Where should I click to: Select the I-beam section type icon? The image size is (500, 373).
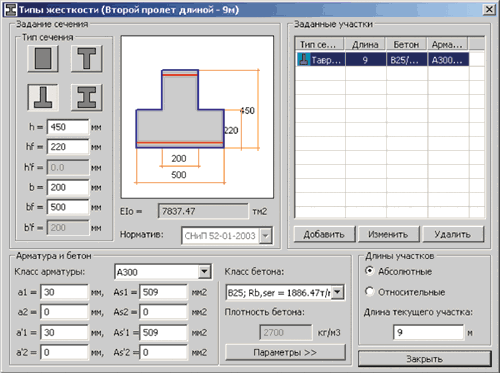tap(87, 97)
